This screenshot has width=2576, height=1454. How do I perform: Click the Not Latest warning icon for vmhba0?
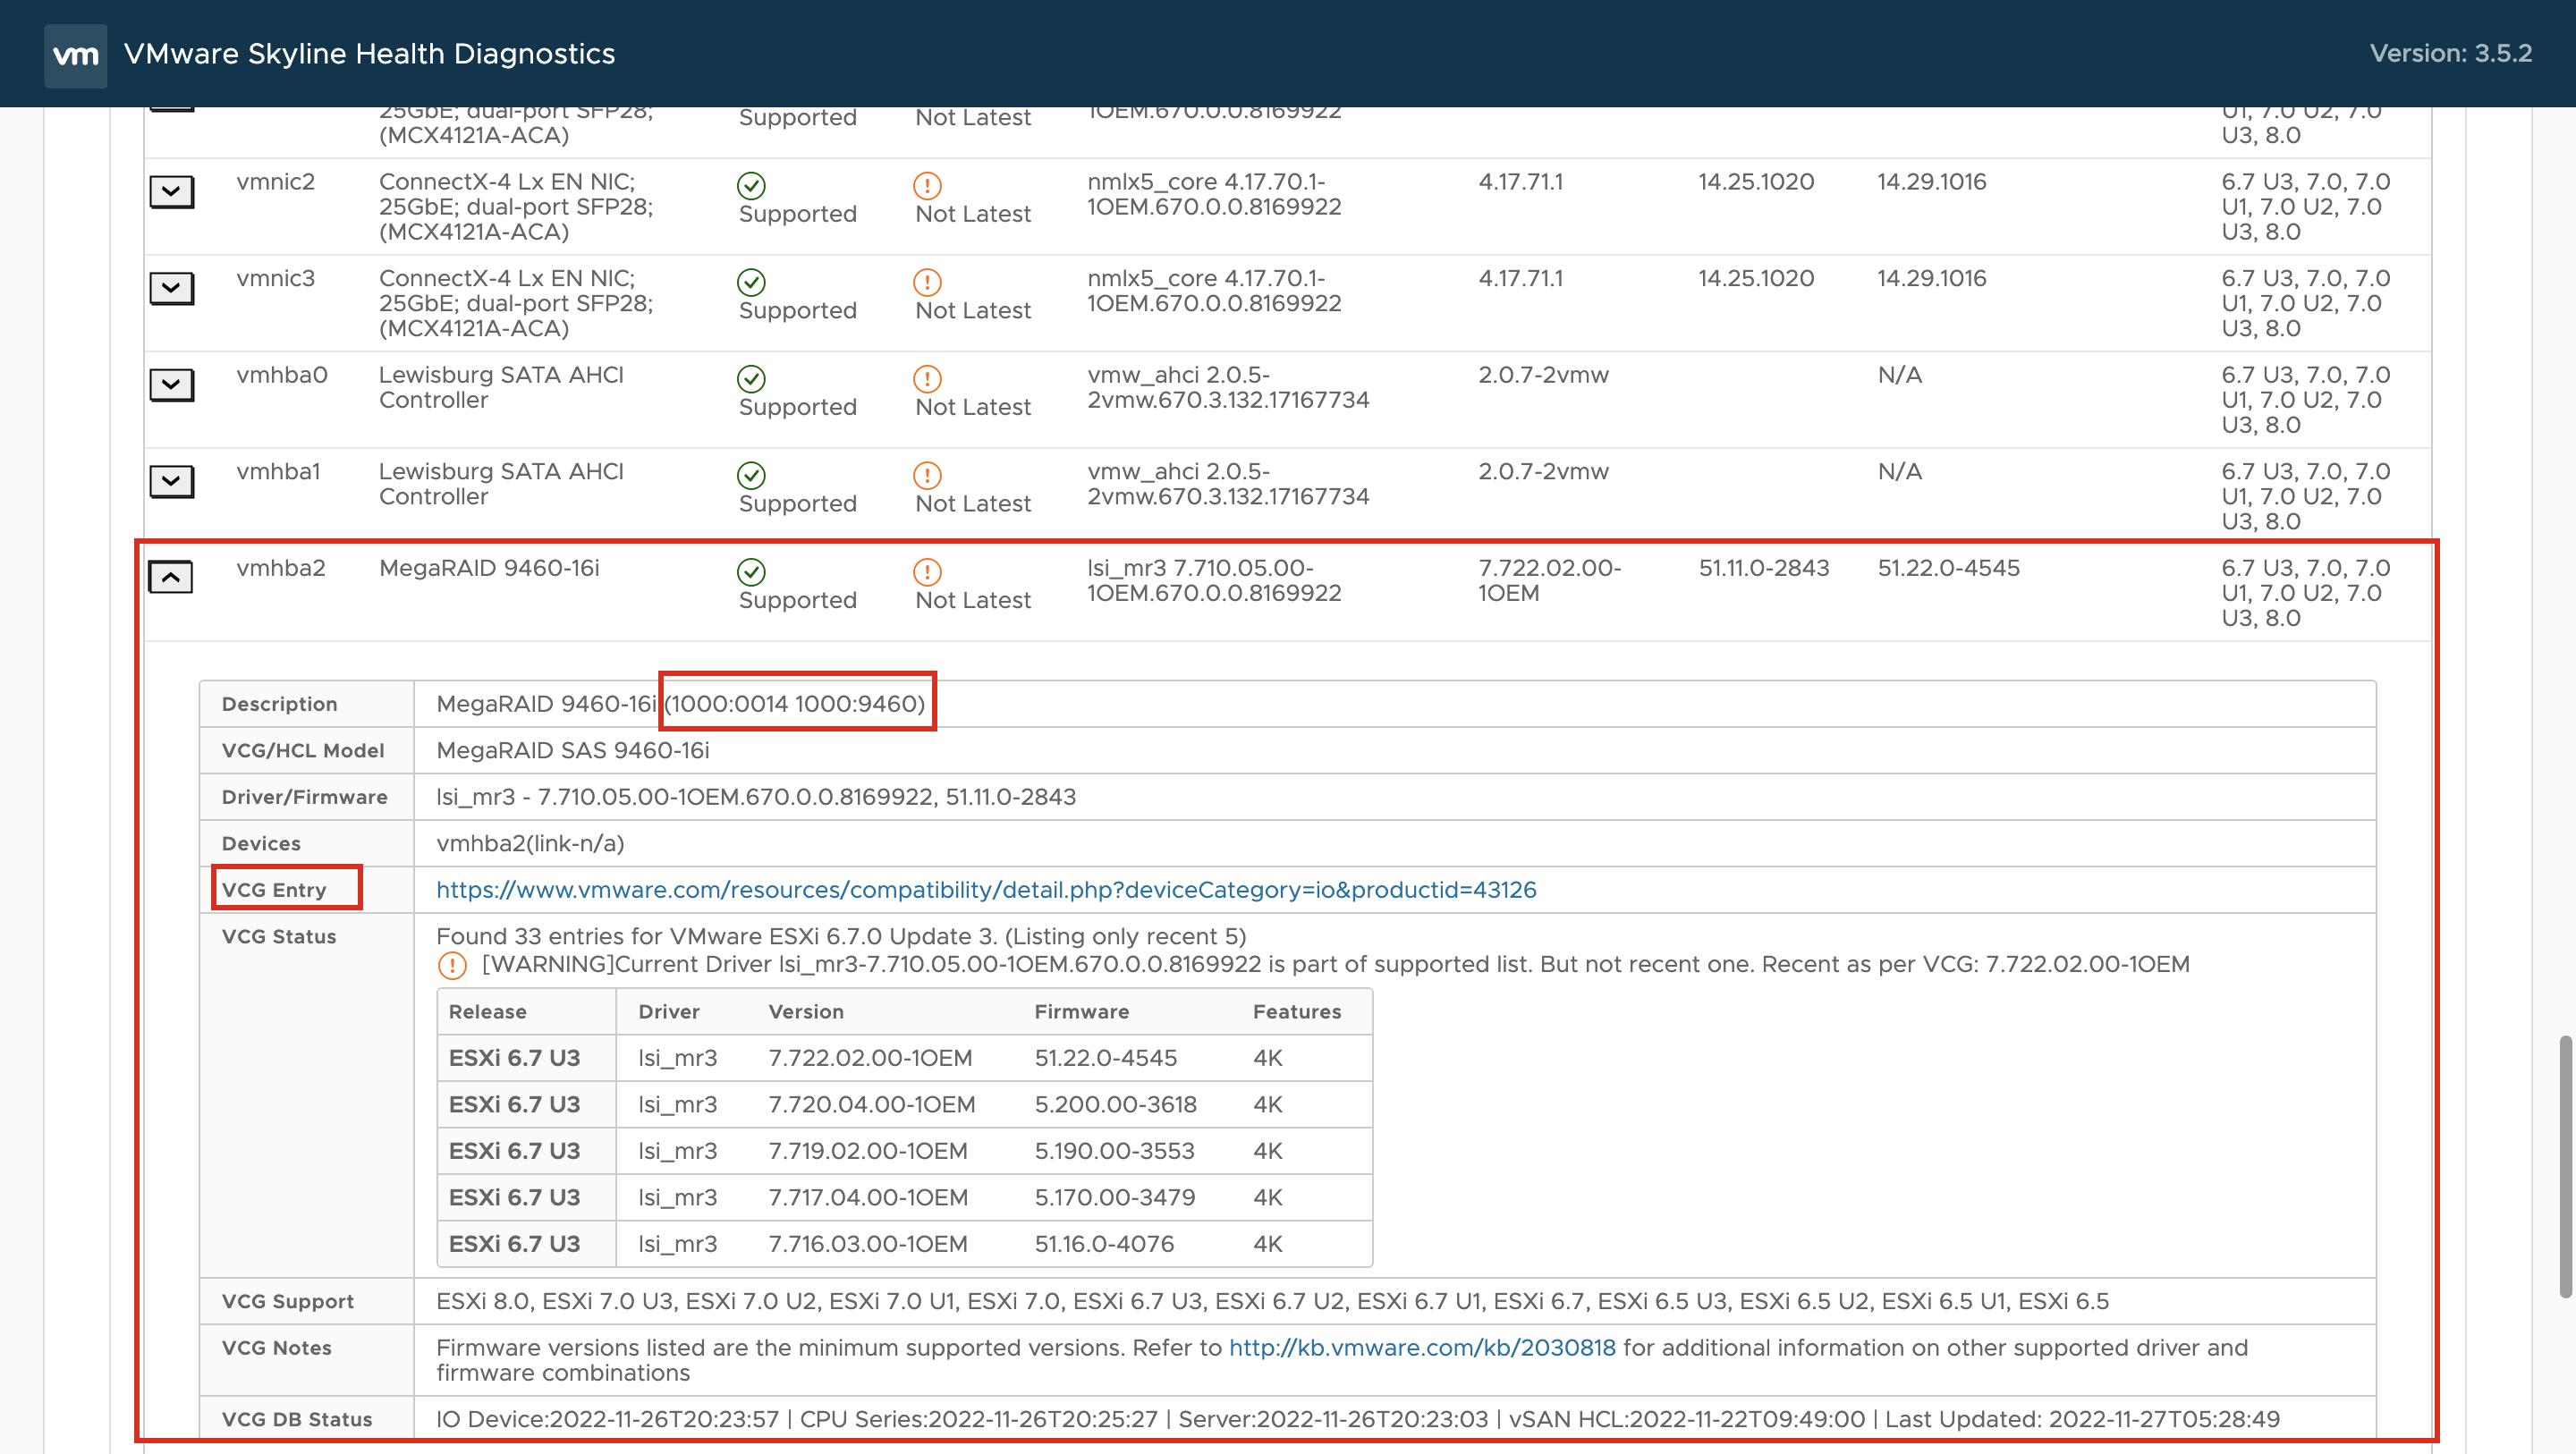[927, 379]
